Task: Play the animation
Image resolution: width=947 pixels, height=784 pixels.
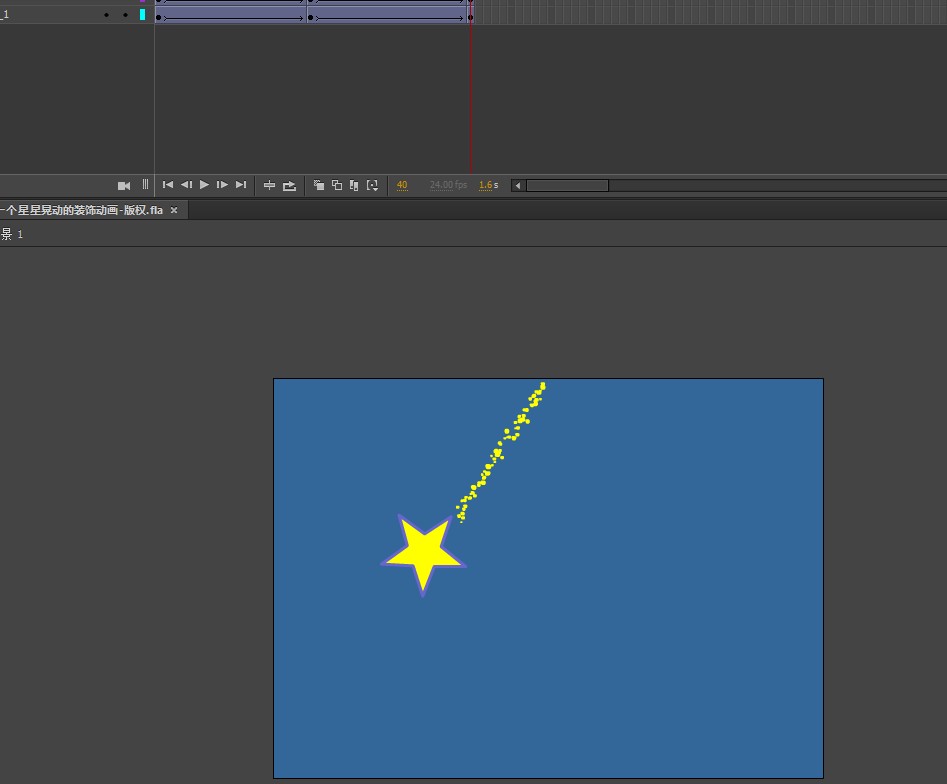Action: pyautogui.click(x=204, y=185)
